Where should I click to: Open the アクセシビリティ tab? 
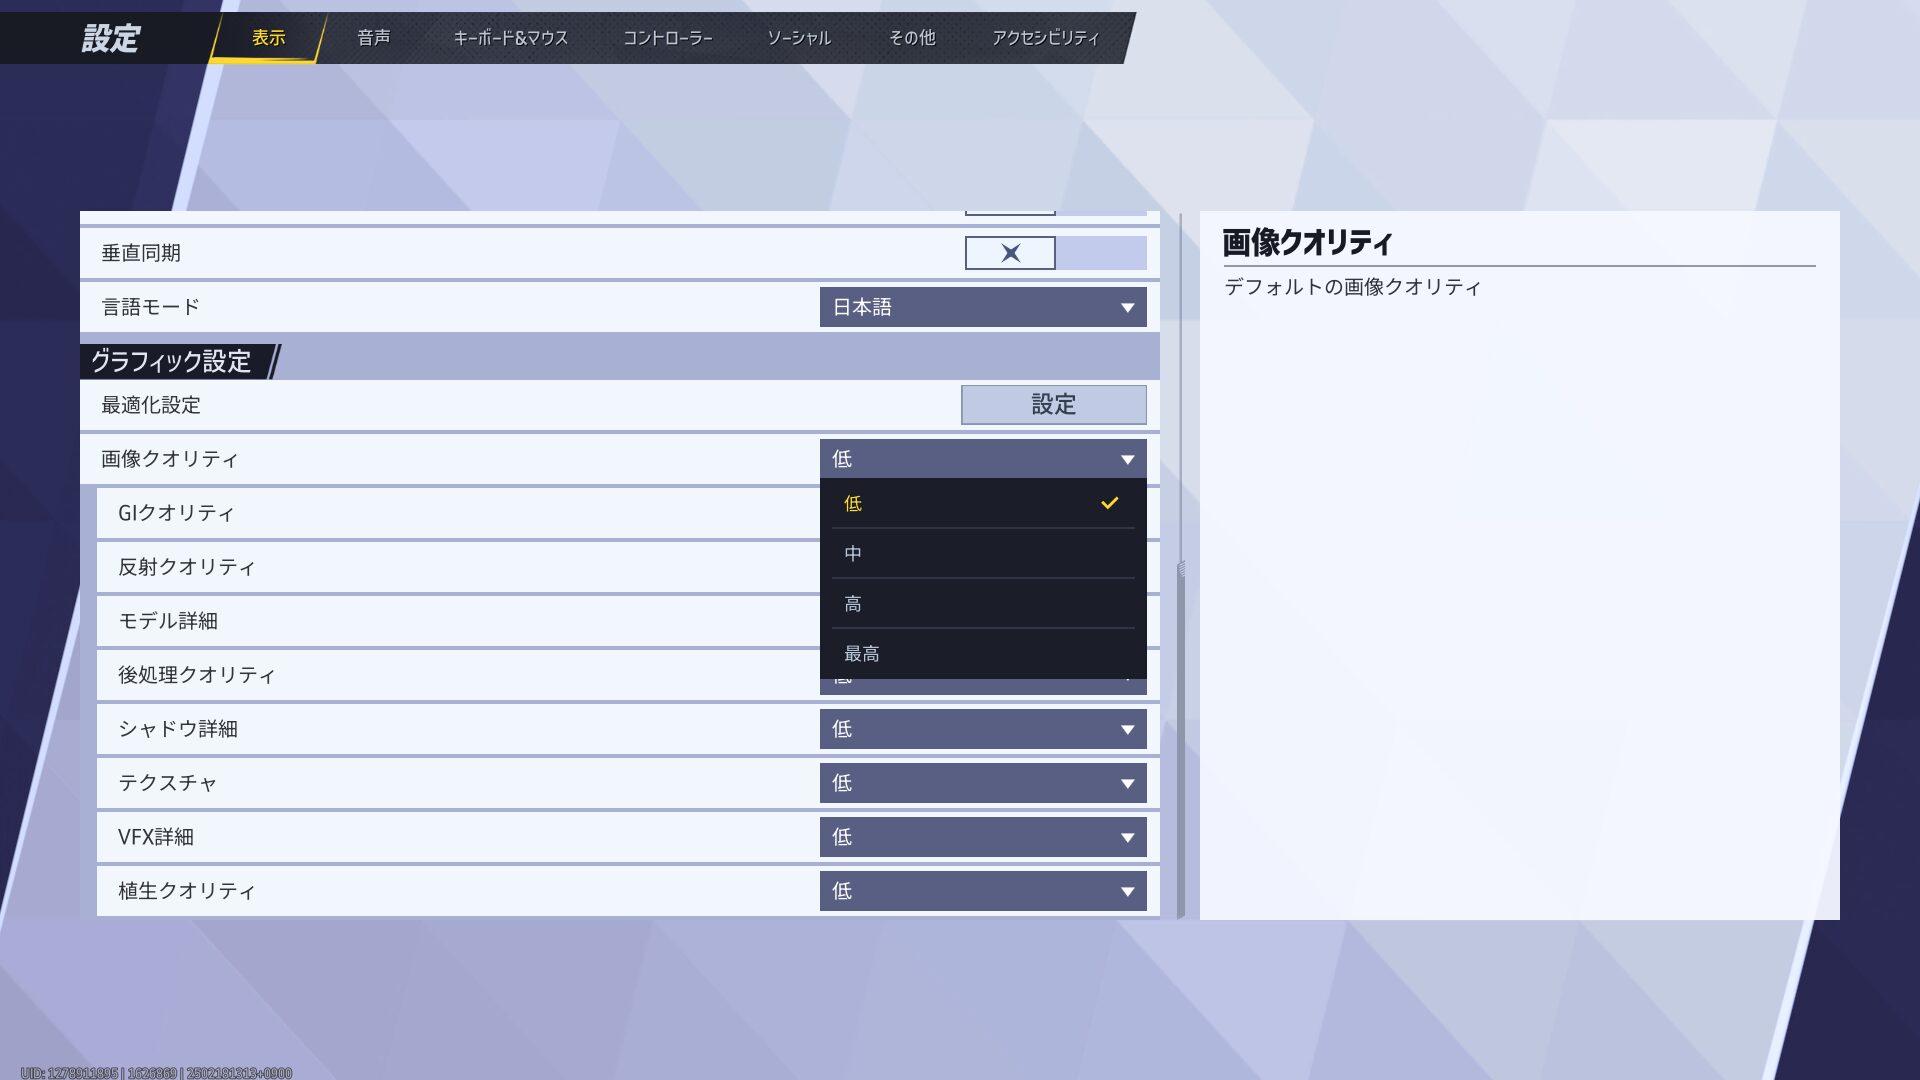[x=1045, y=38]
